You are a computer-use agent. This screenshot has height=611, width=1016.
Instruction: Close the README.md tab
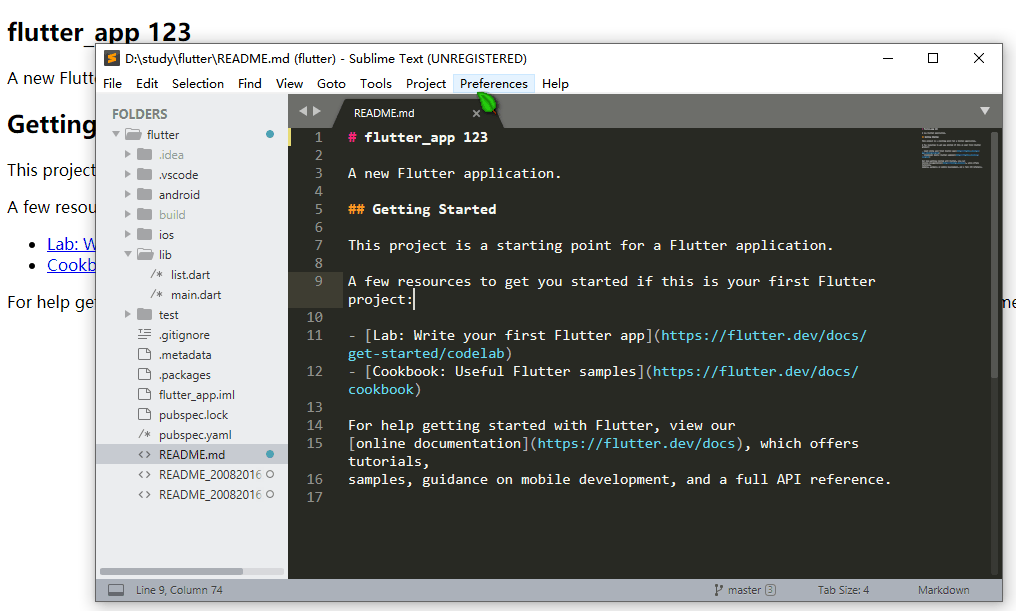click(x=476, y=113)
